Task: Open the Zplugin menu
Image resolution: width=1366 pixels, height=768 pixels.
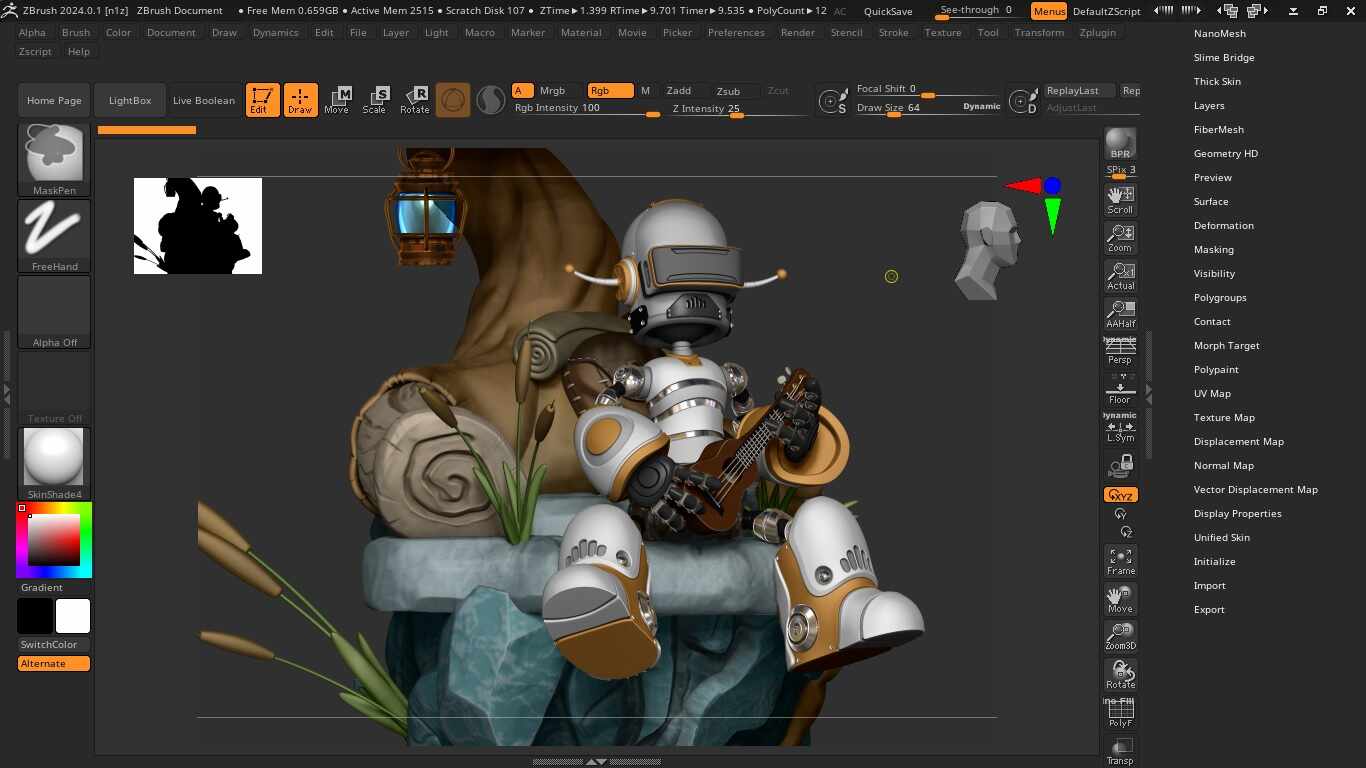Action: point(1097,32)
